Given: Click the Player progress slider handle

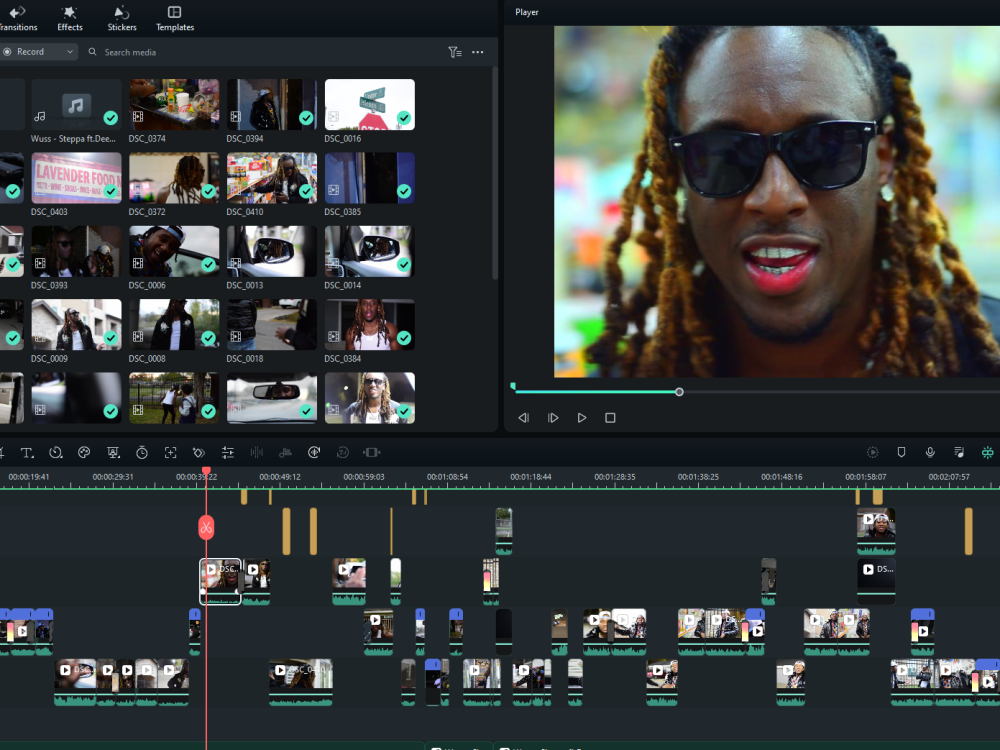Looking at the screenshot, I should pyautogui.click(x=679, y=392).
